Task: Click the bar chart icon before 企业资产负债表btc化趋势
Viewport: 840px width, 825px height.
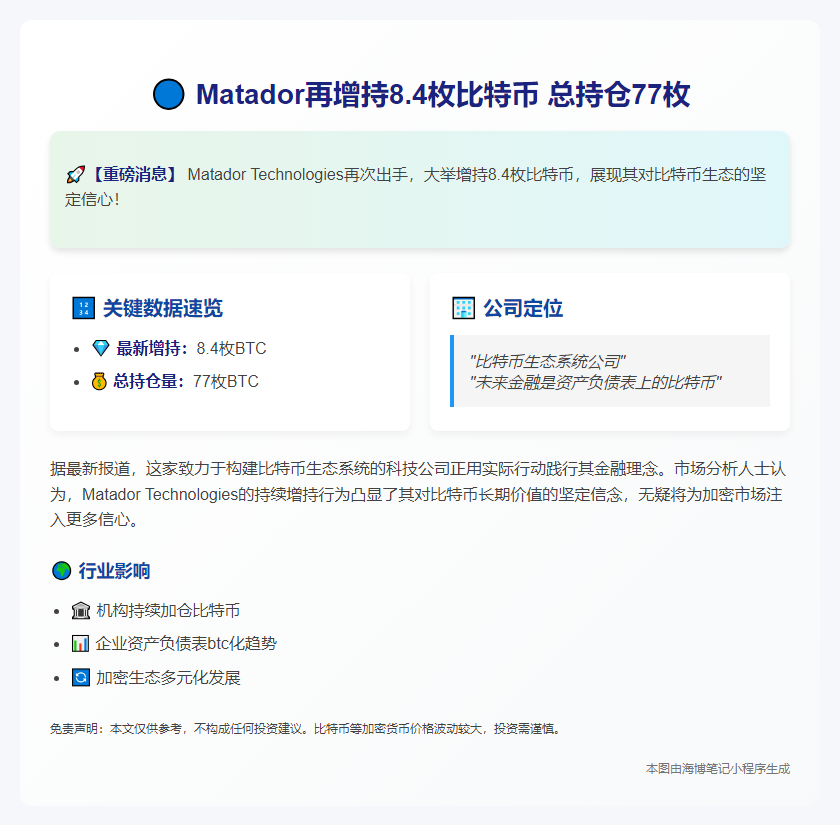Action: (80, 643)
